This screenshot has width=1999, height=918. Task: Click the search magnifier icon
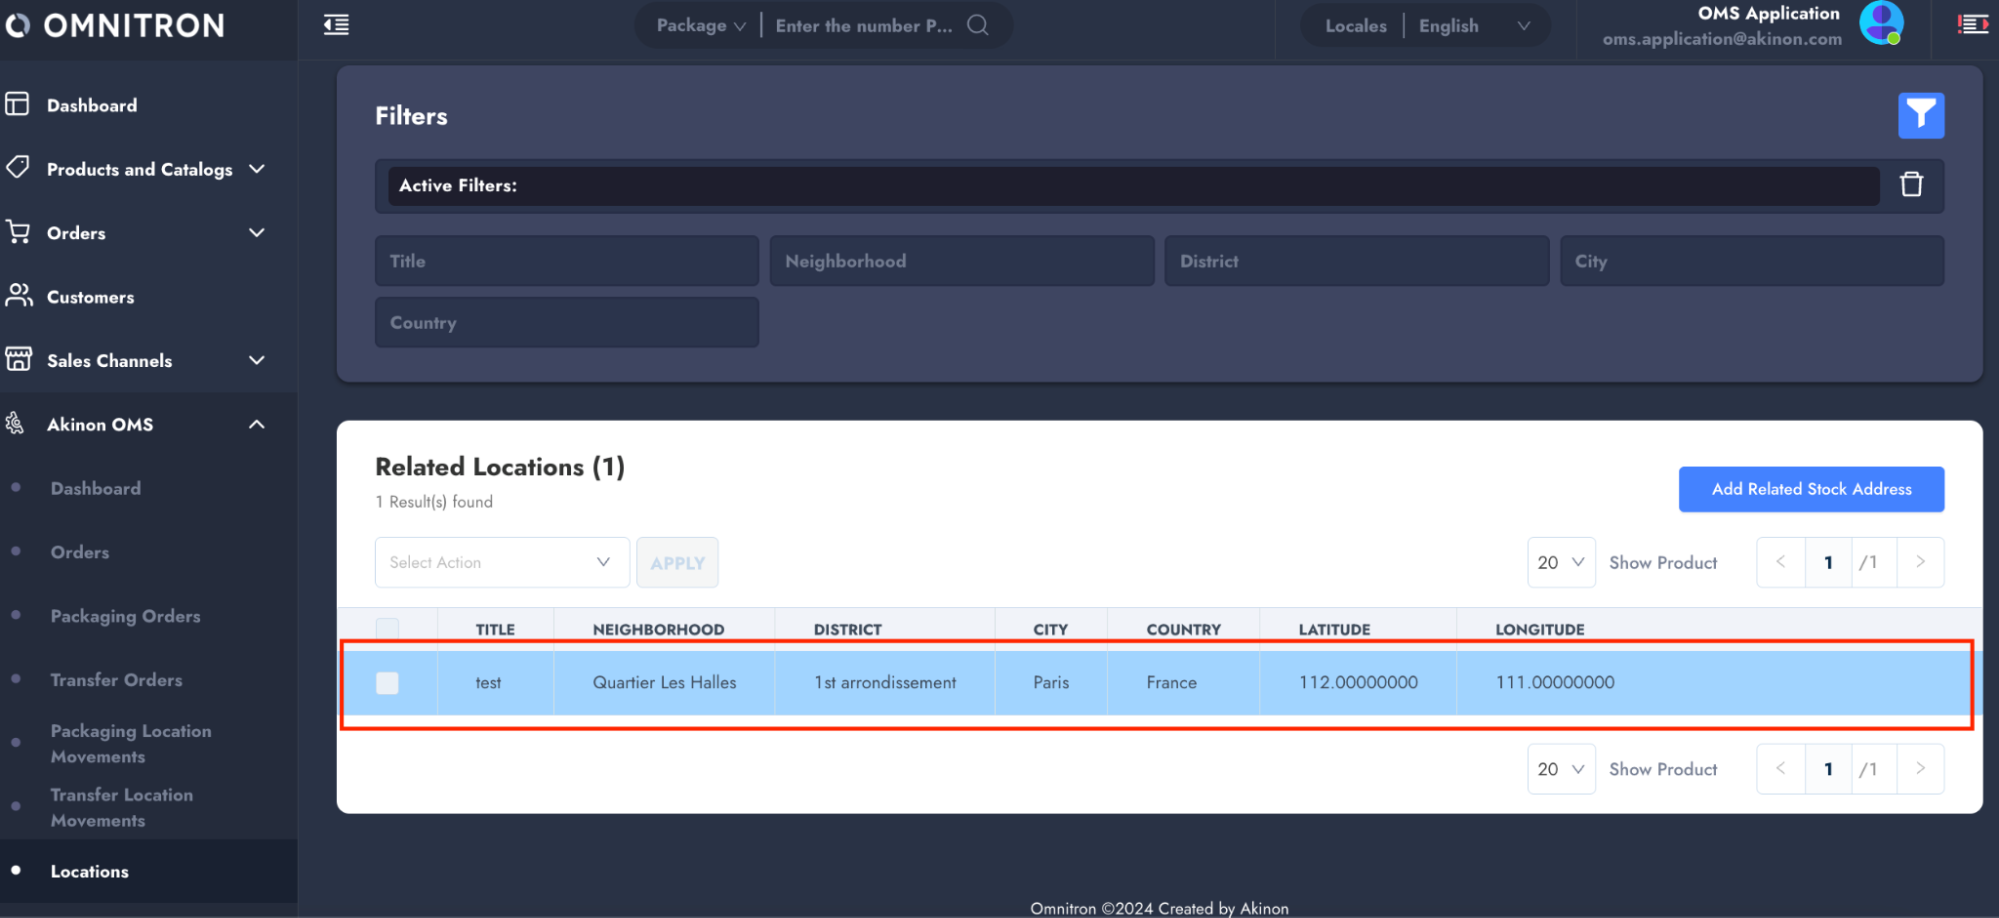[x=977, y=26]
